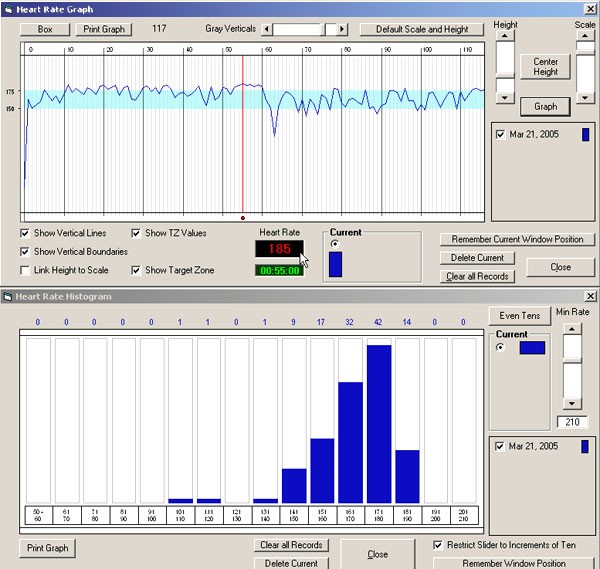Click Current blue color box in Graph window

(x=335, y=264)
